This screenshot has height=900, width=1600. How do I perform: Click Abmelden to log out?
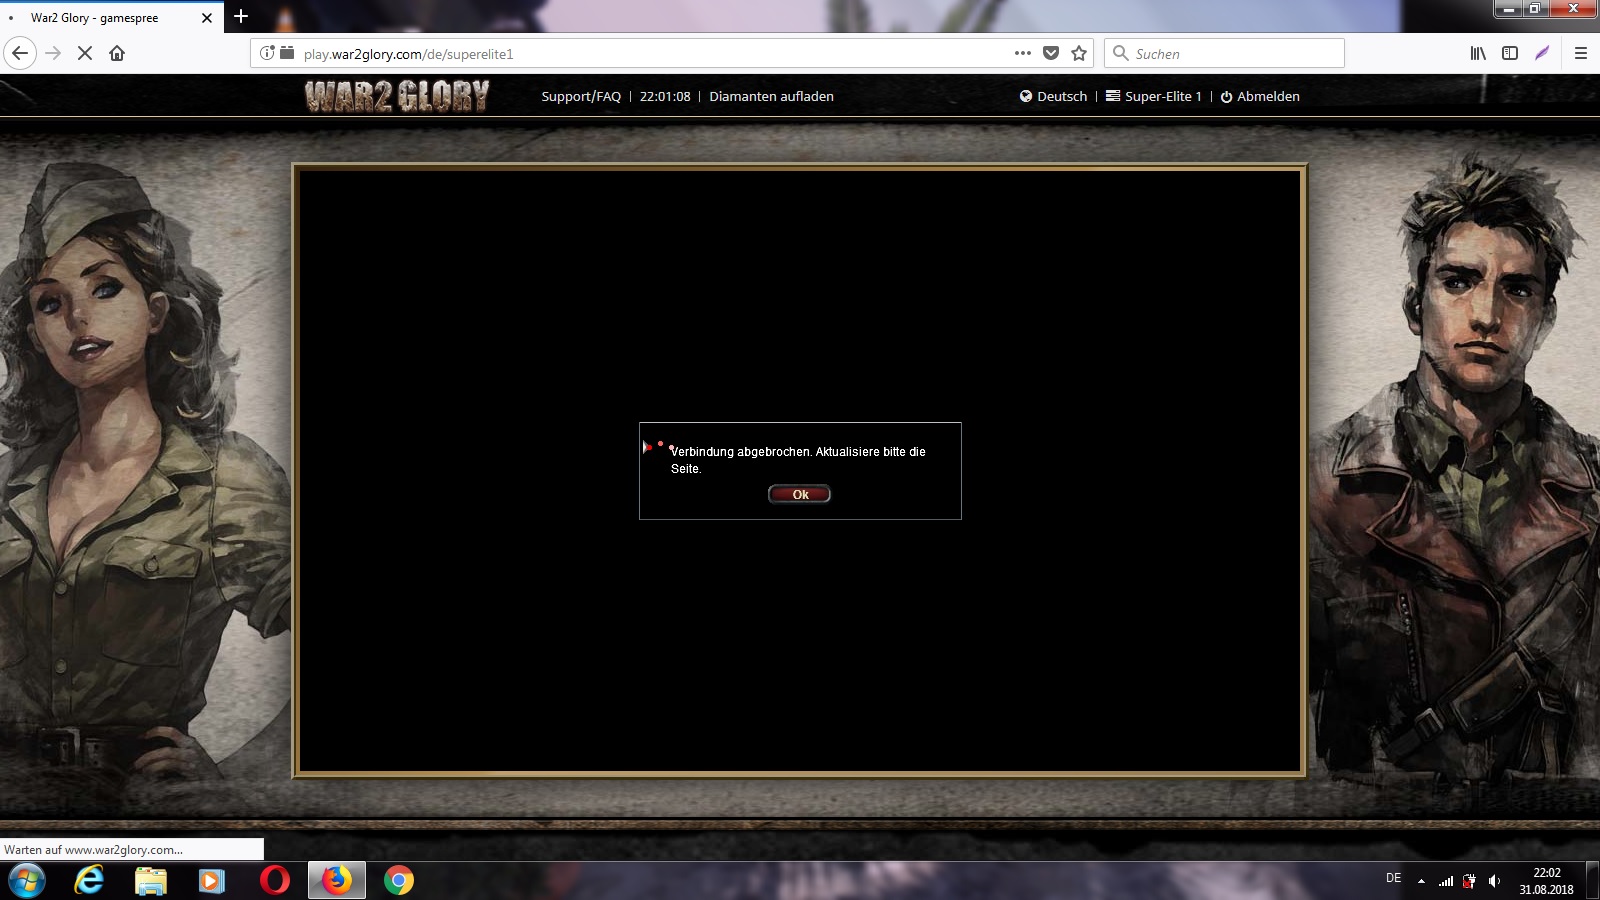tap(1260, 96)
